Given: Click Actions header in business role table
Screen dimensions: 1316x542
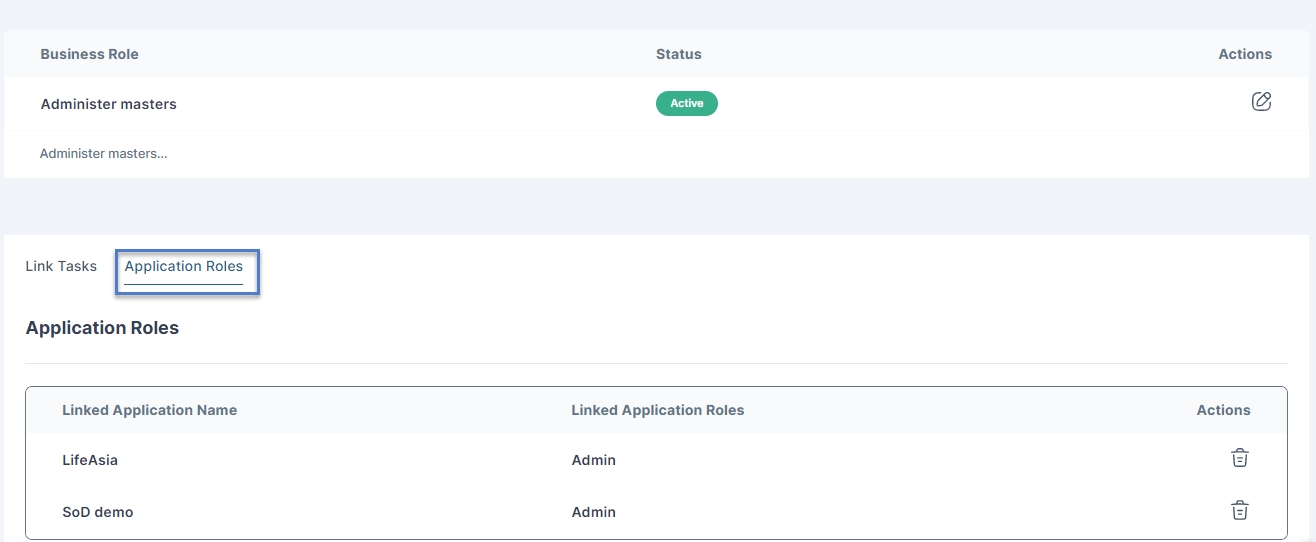Looking at the screenshot, I should point(1244,54).
